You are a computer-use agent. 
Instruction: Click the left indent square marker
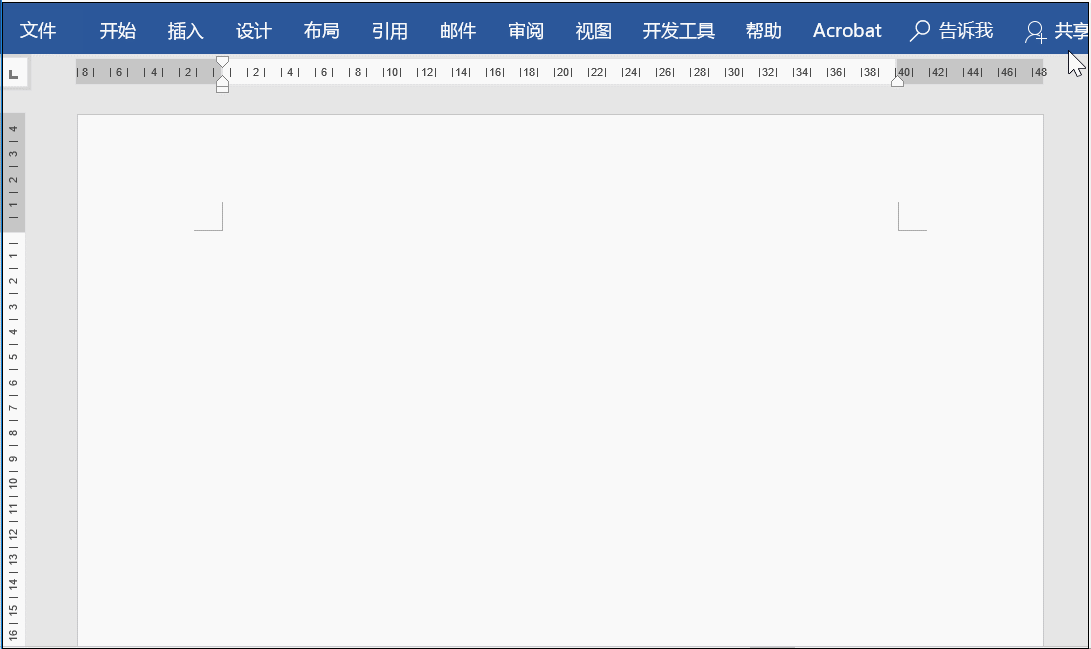pyautogui.click(x=223, y=89)
